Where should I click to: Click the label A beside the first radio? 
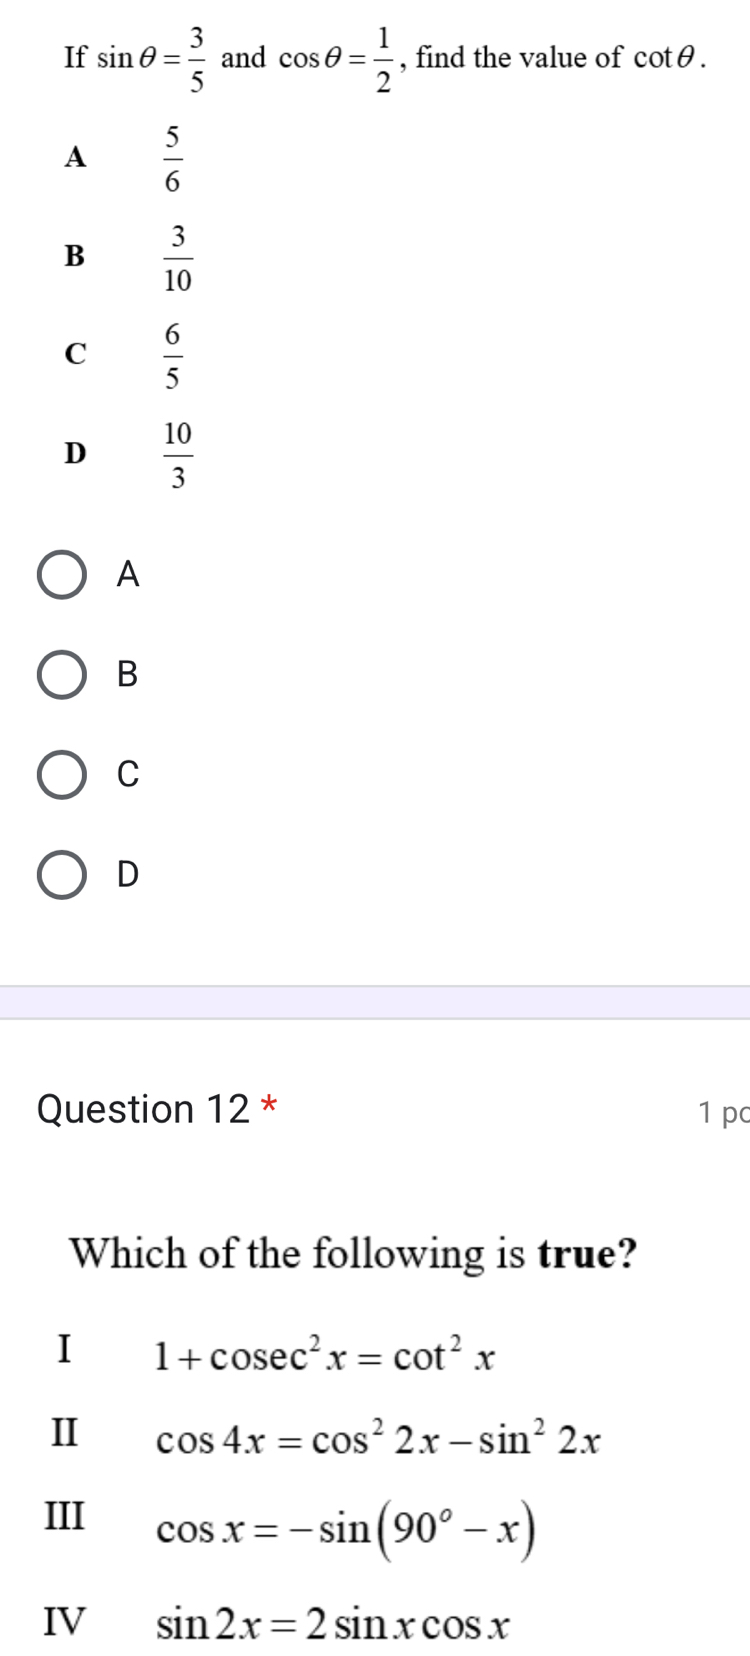click(126, 574)
